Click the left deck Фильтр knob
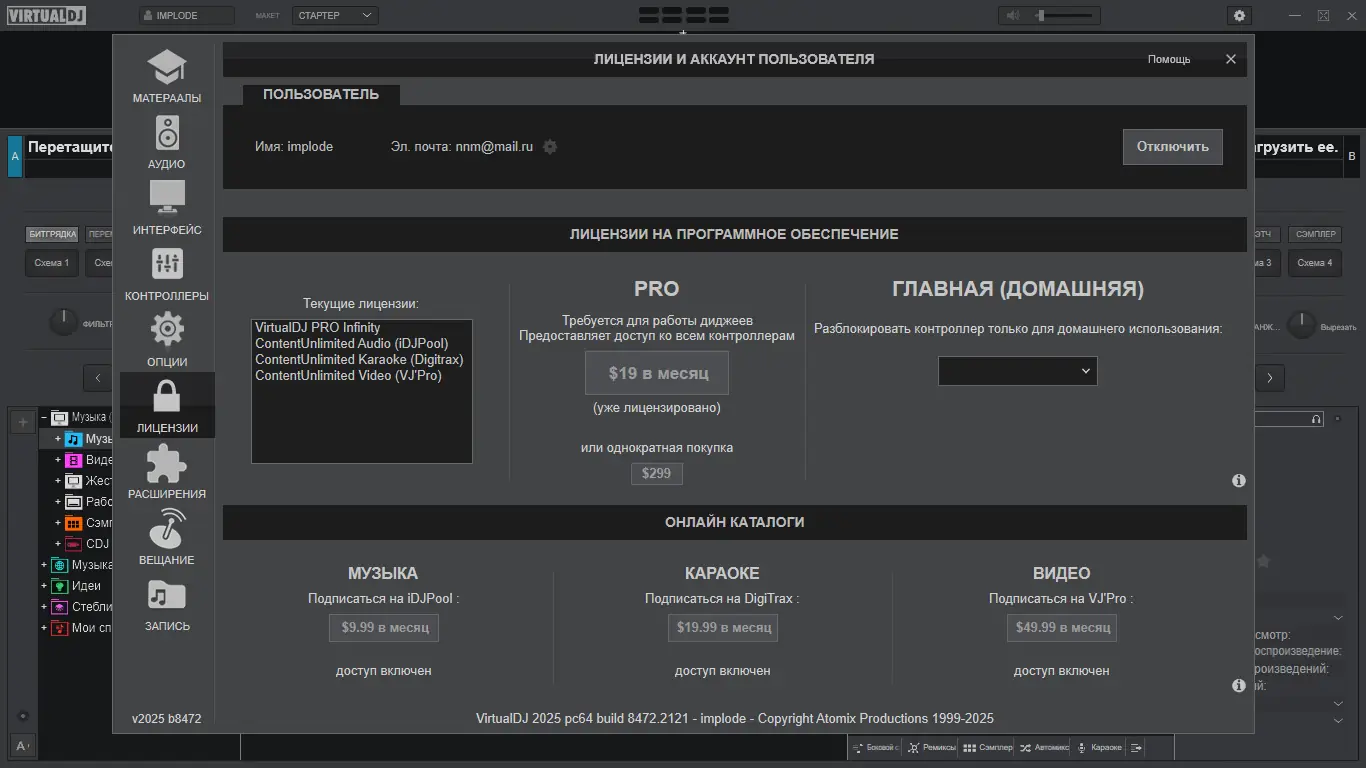The height and width of the screenshot is (768, 1366). 63,323
